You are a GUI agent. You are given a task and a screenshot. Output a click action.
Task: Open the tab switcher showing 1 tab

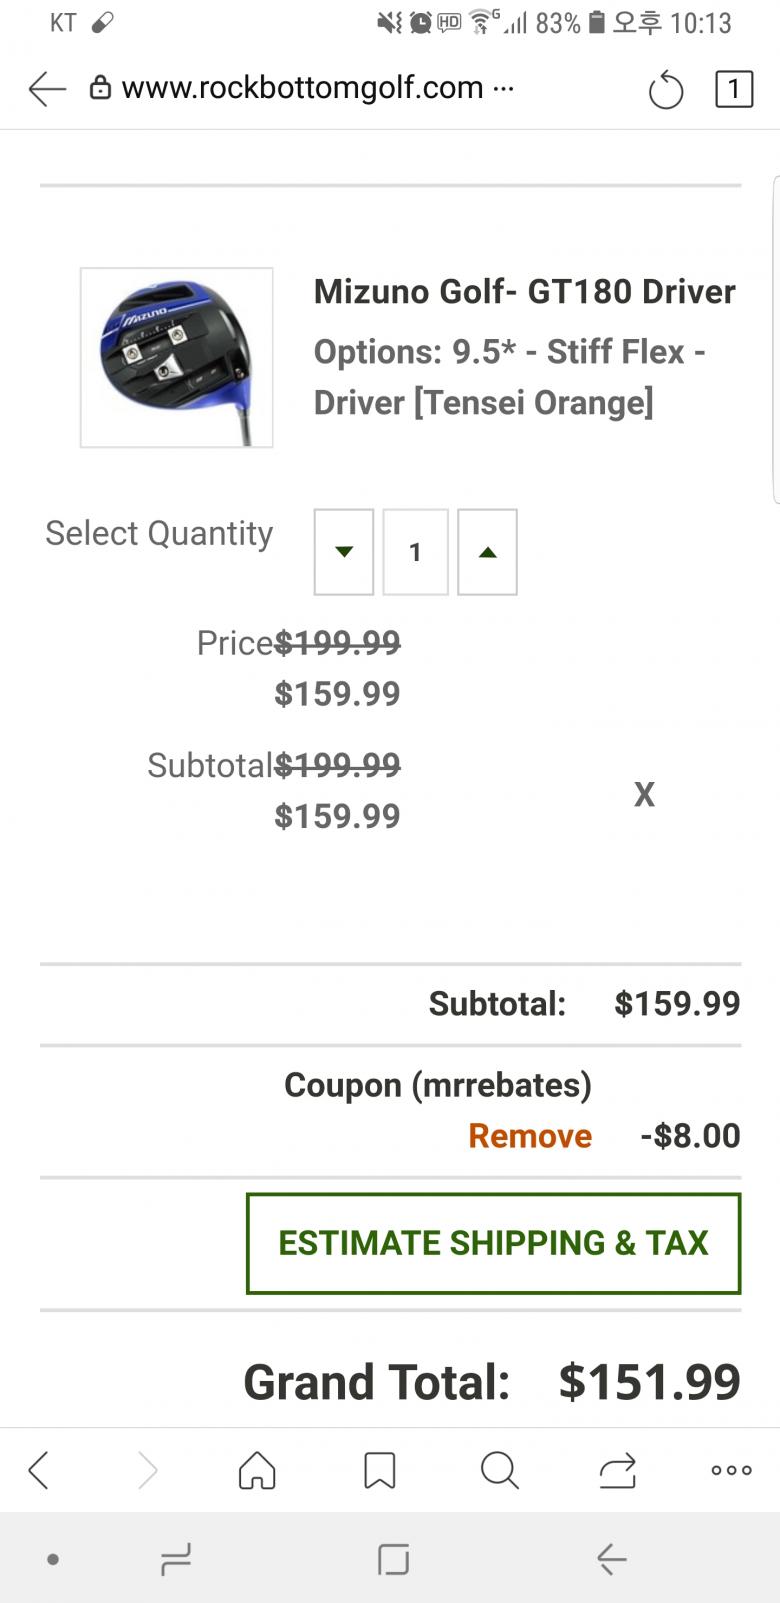(x=733, y=89)
